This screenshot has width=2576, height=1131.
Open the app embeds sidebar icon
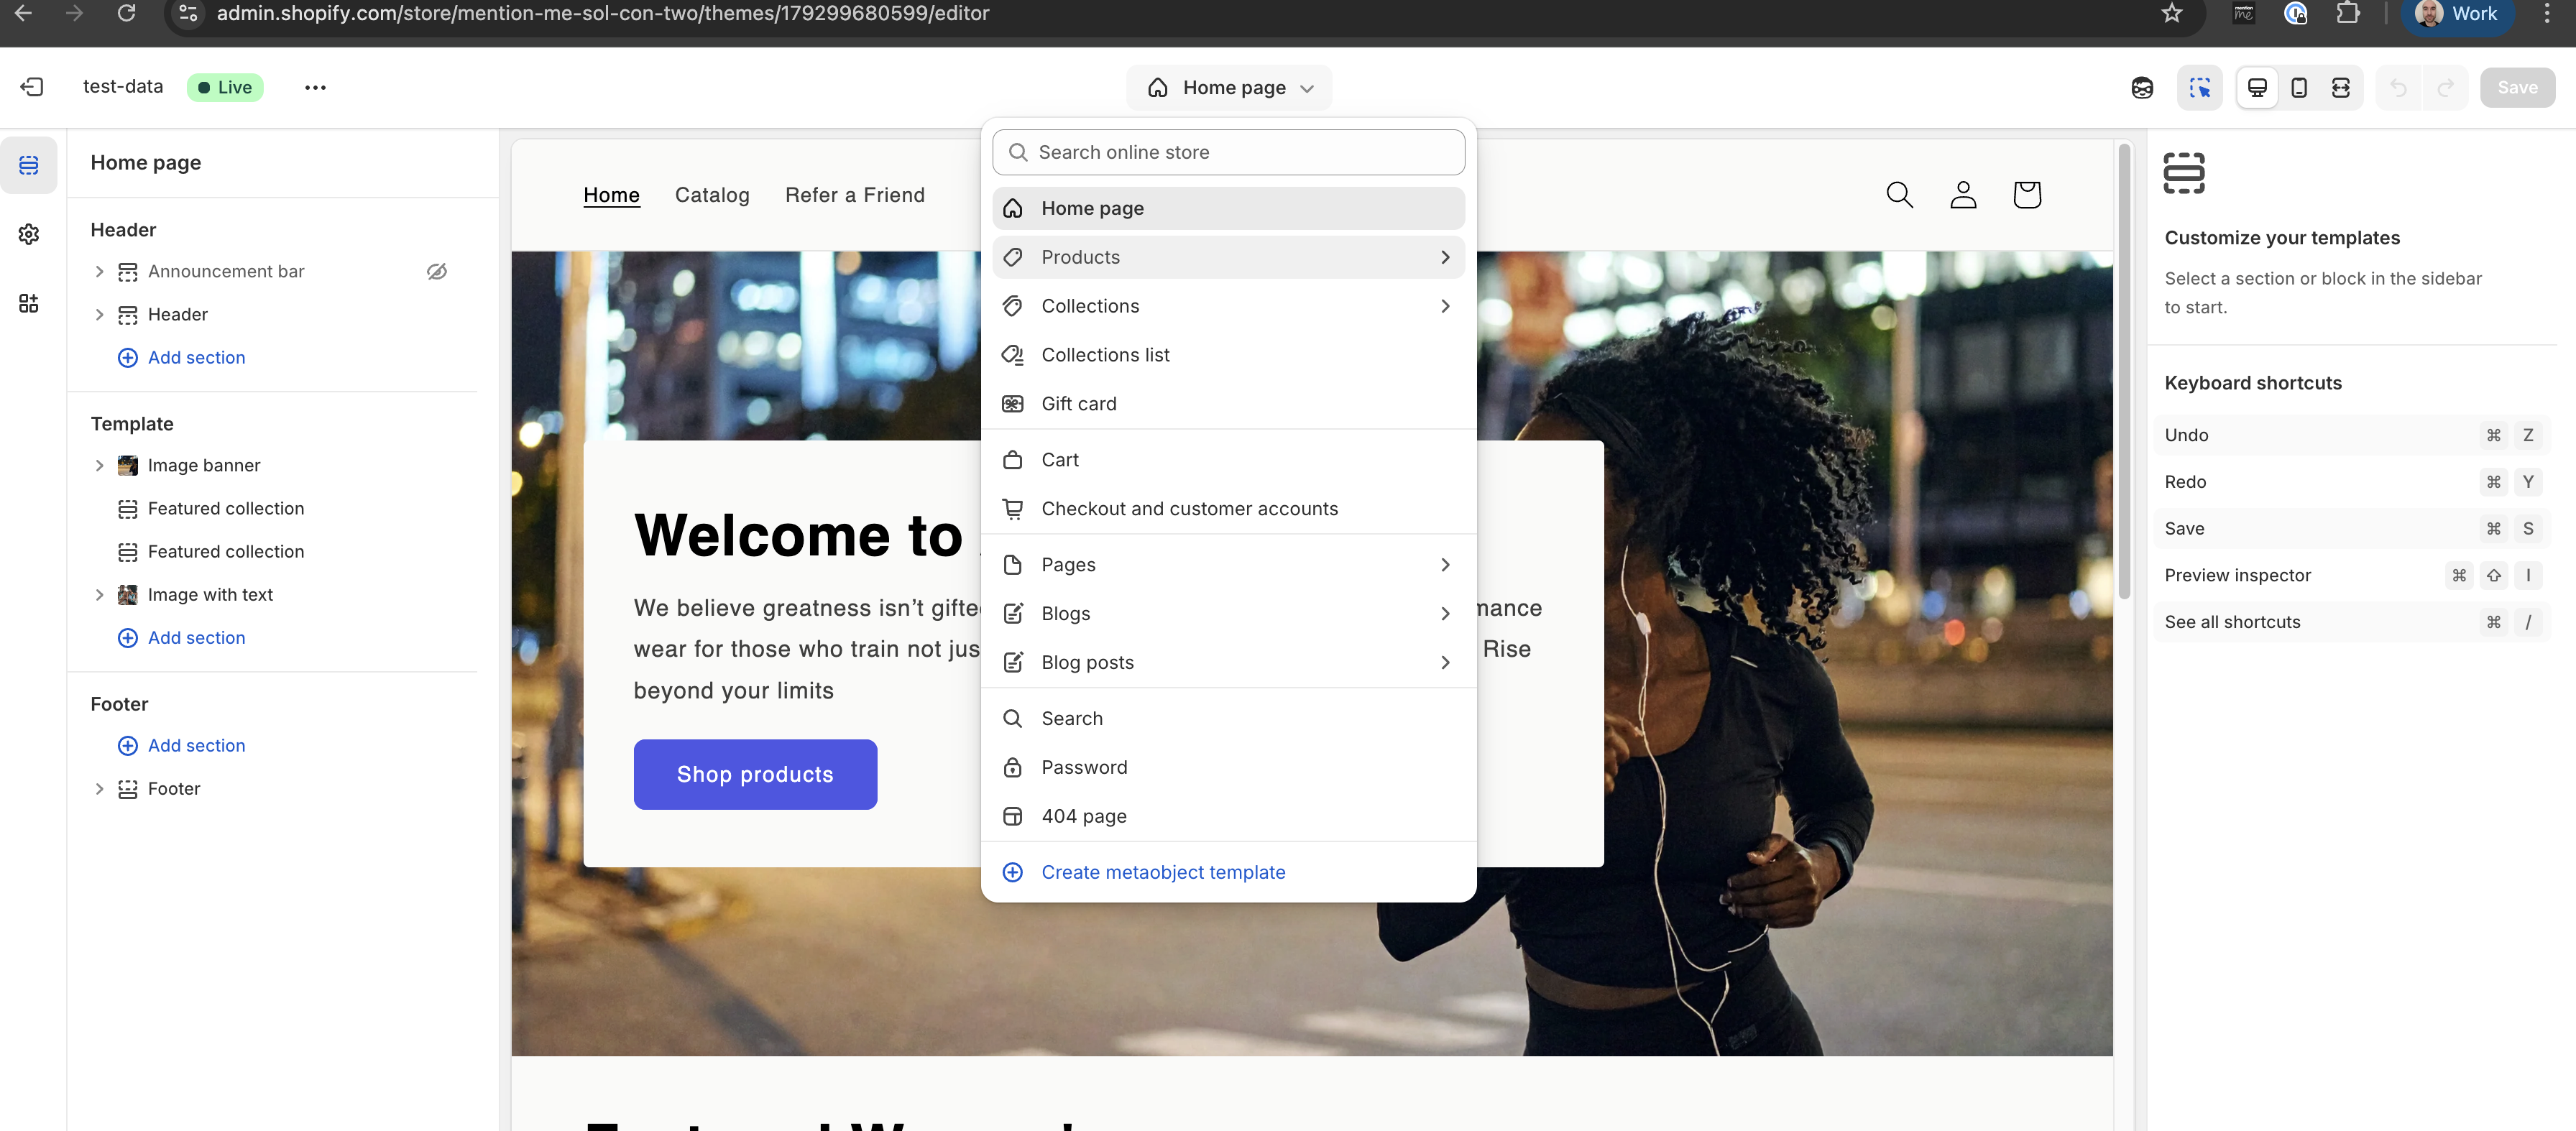point(29,303)
